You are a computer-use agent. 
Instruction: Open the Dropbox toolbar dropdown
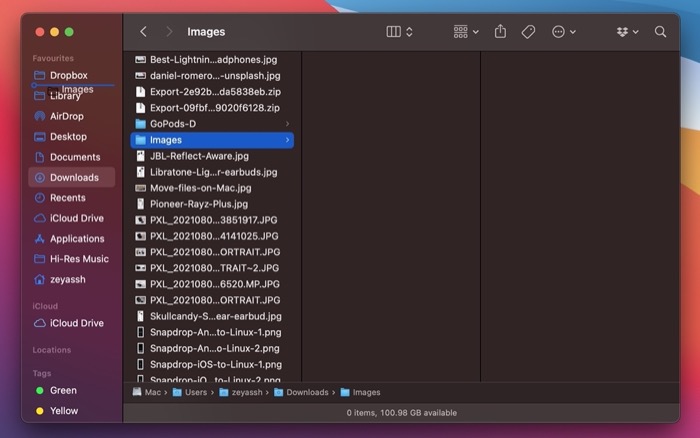point(628,32)
